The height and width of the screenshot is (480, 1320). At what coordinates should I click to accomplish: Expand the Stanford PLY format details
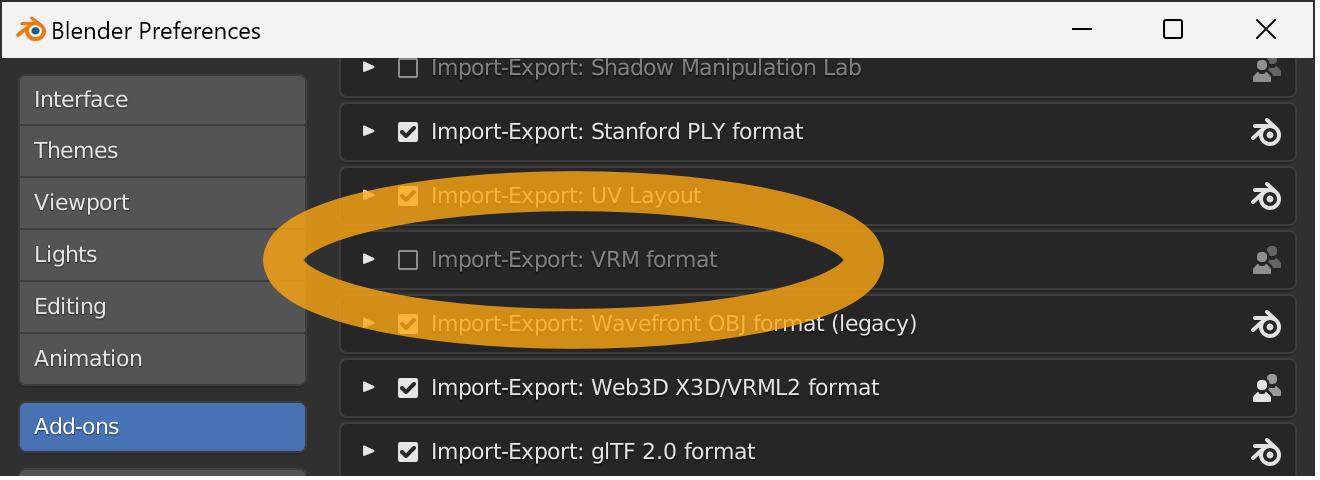click(368, 131)
